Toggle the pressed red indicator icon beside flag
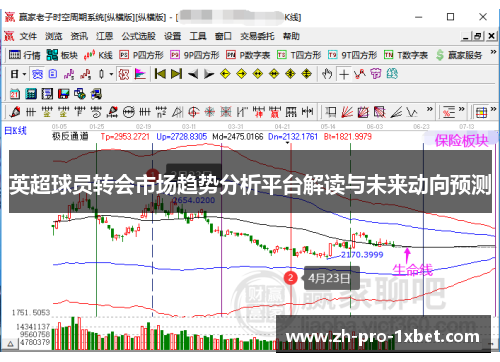Screen dimensions: 500x362 [124, 74]
